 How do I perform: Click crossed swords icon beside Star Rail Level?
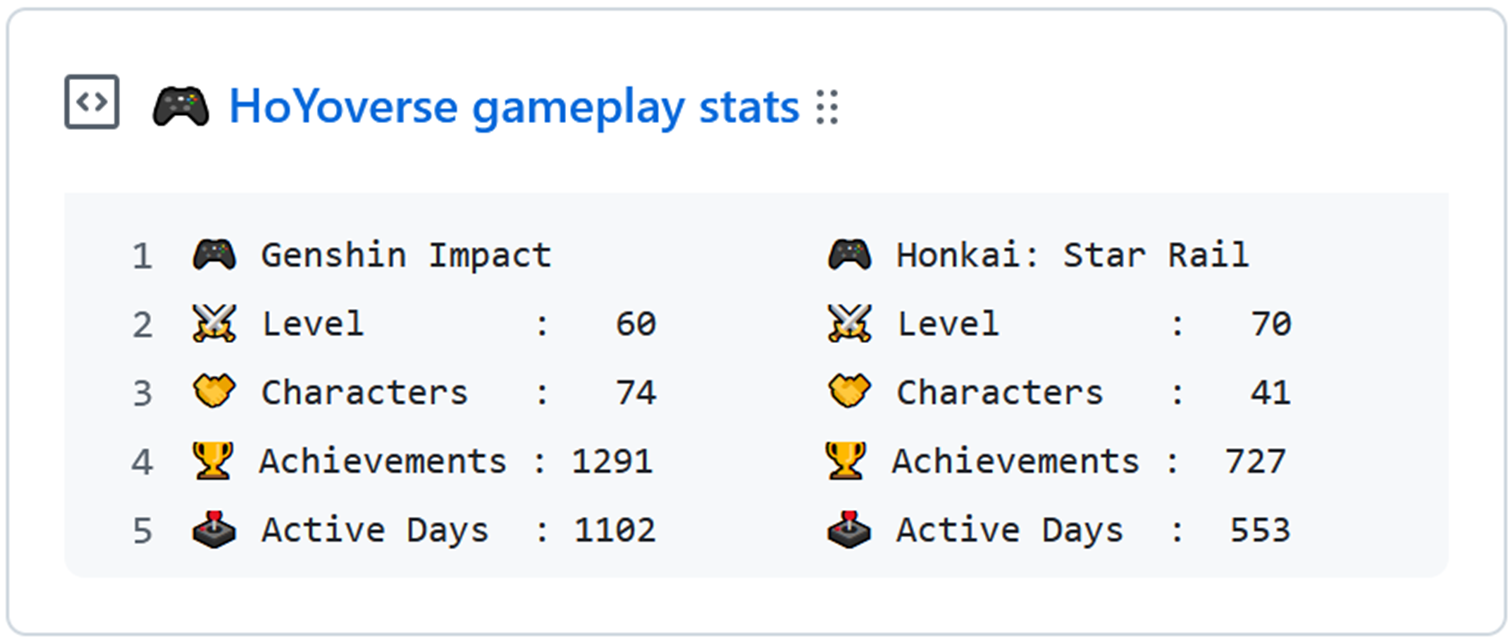[x=849, y=324]
